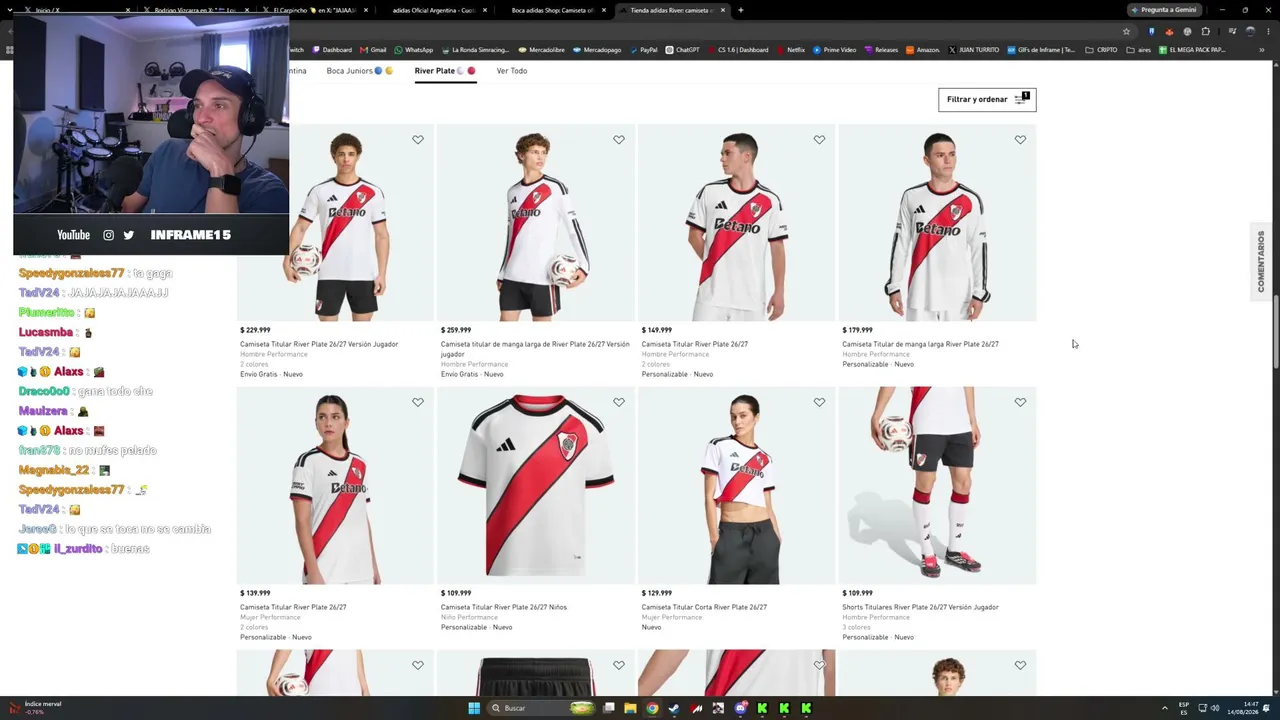This screenshot has width=1280, height=720.
Task: Open 'Shorts Titulares River Plate 26/27 Versión Jugador' link
Action: click(920, 607)
